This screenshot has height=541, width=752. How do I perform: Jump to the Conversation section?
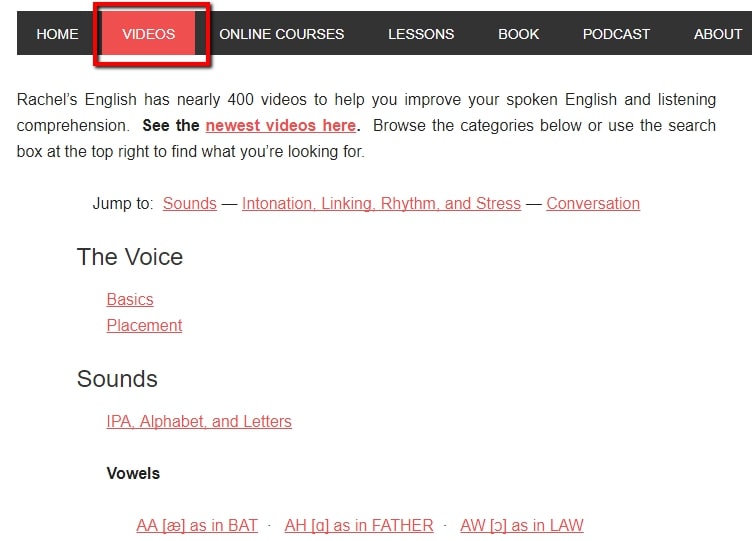[593, 203]
